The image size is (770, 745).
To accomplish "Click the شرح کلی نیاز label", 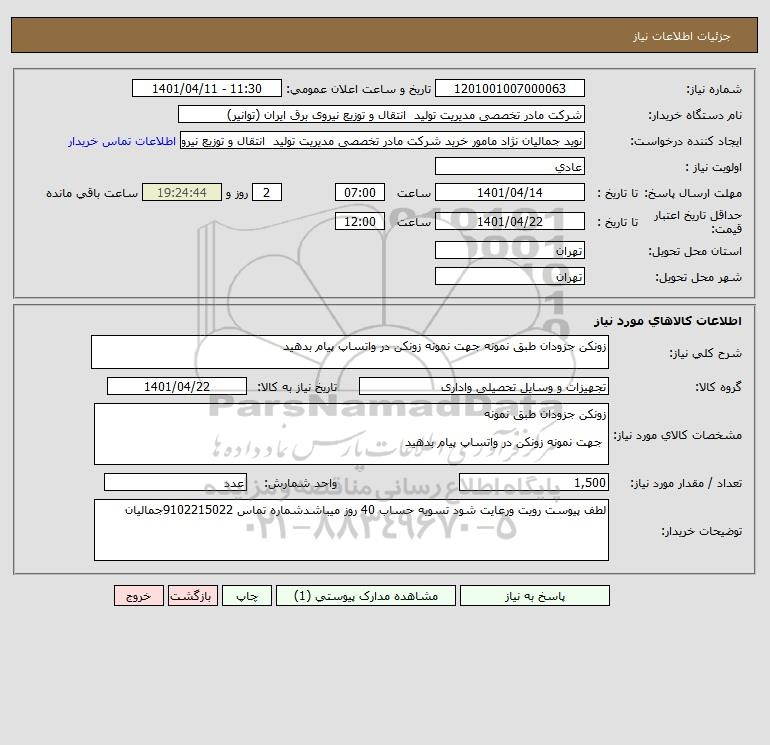I will click(706, 353).
